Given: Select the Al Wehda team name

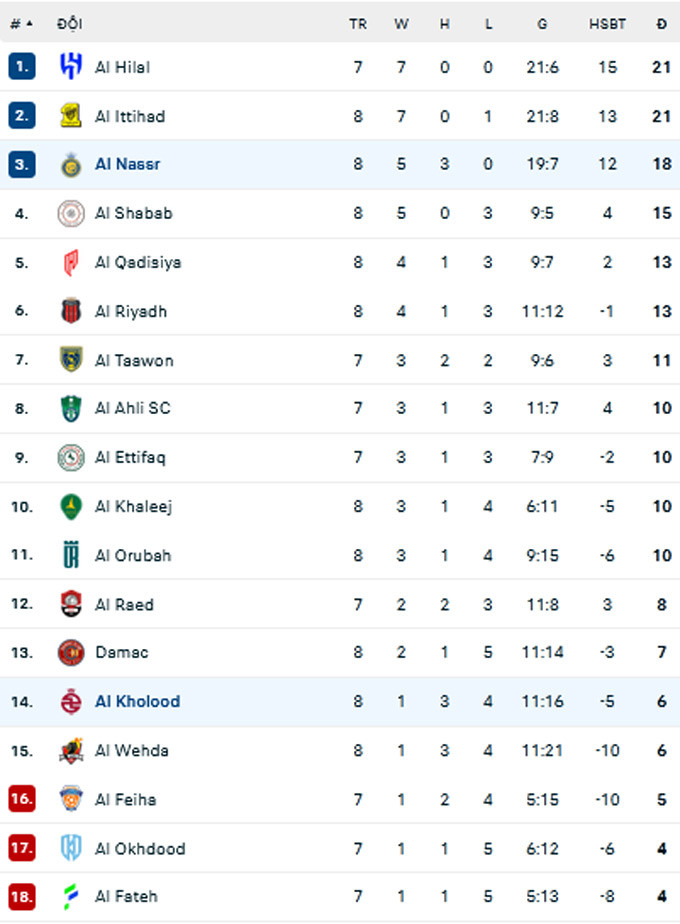Looking at the screenshot, I should [x=131, y=750].
